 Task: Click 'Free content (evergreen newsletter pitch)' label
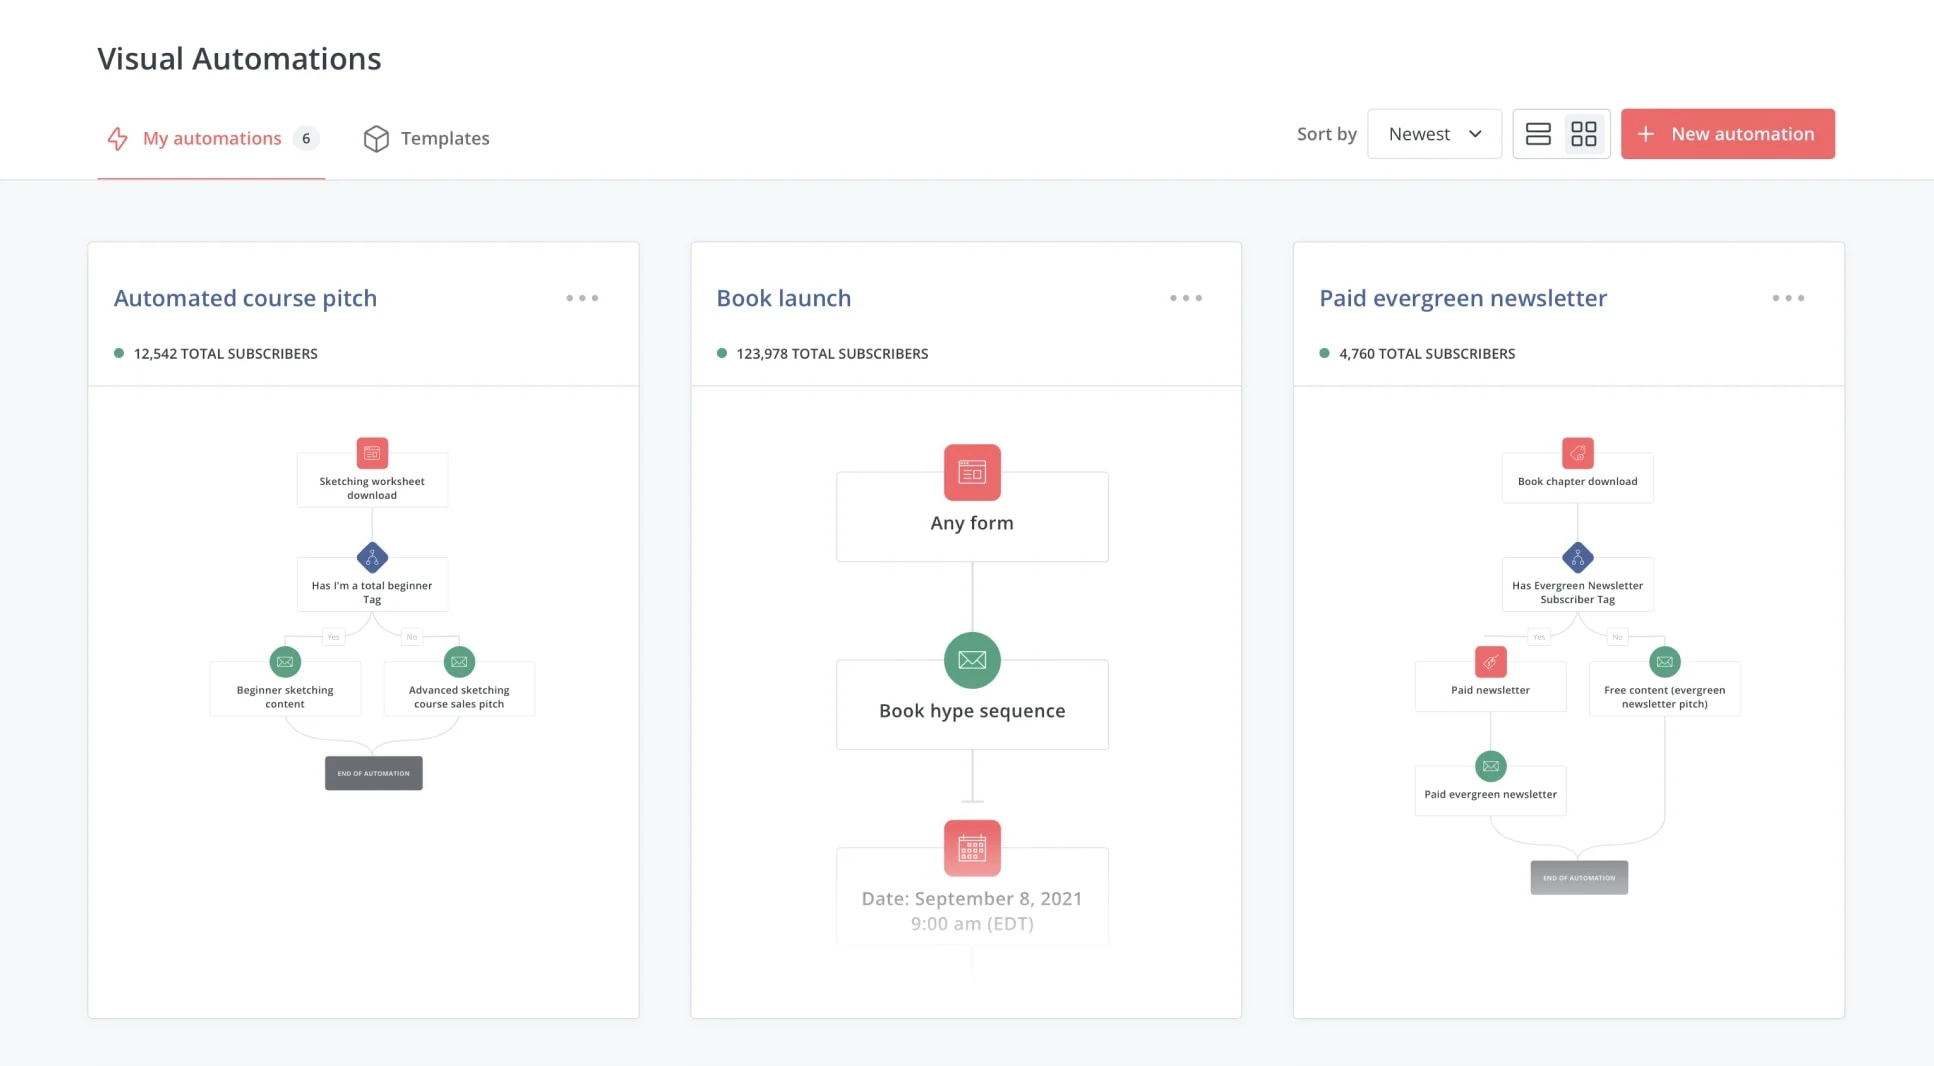(x=1665, y=697)
